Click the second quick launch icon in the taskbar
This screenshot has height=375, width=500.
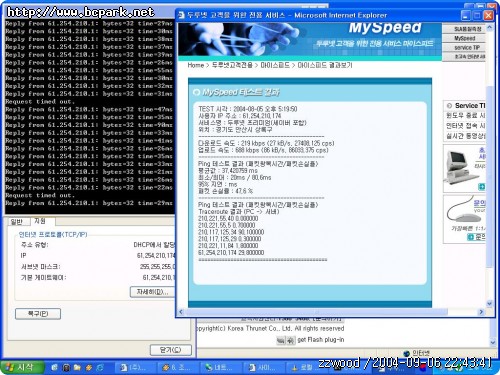[66, 367]
